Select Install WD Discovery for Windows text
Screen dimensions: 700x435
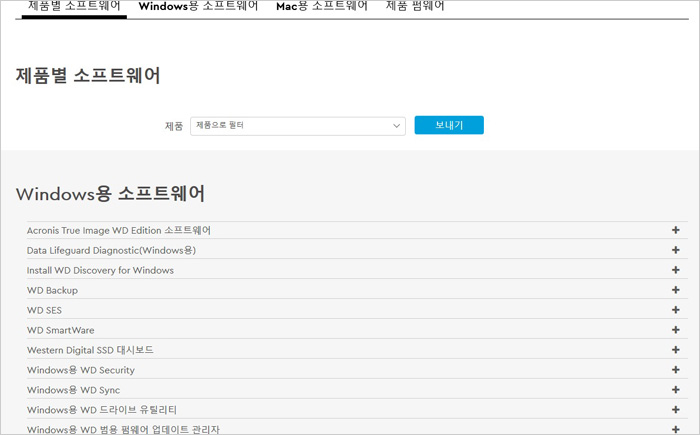point(100,270)
